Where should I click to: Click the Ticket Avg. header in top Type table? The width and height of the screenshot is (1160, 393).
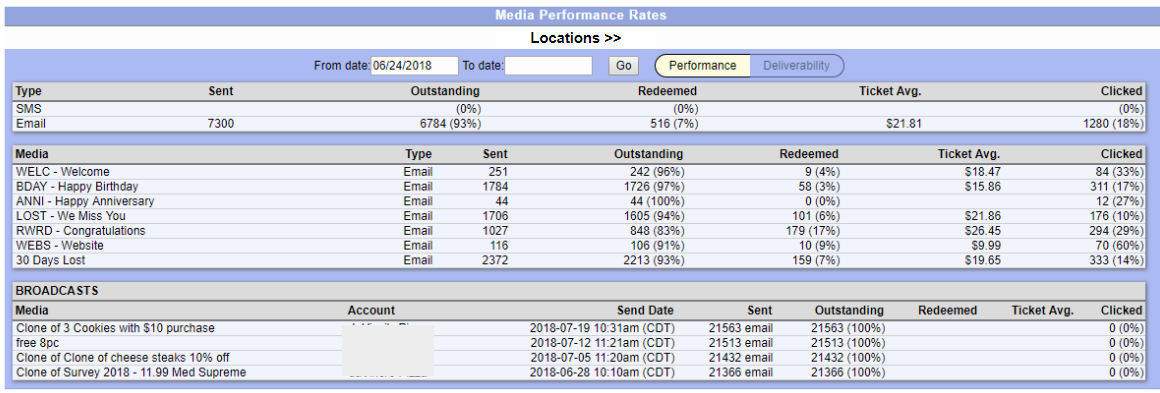point(890,91)
